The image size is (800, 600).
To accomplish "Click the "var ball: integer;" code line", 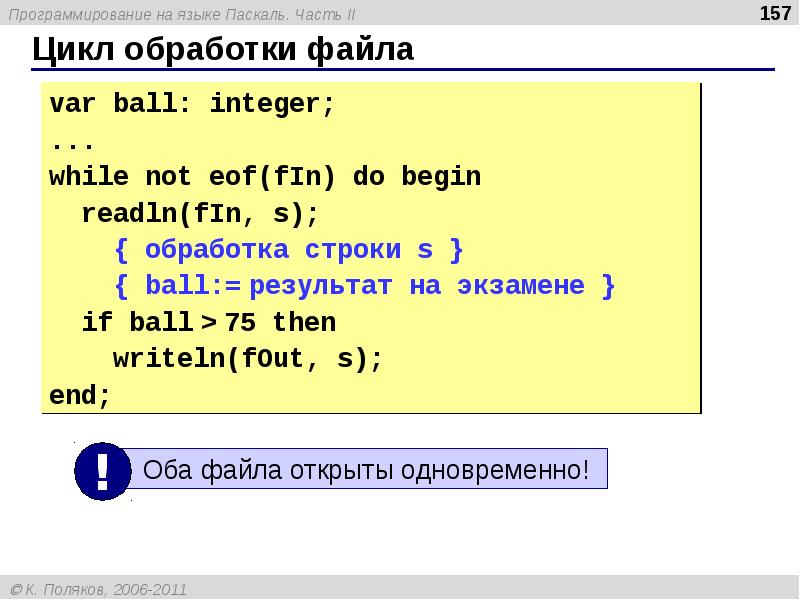I will pos(192,106).
